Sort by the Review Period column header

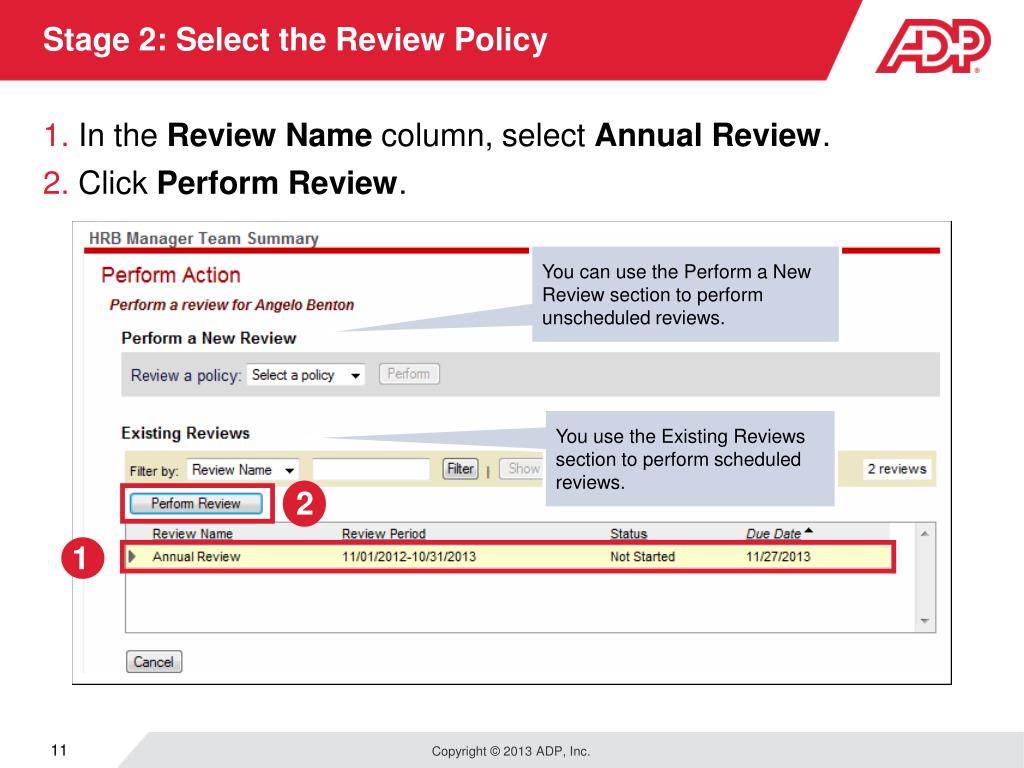tap(384, 534)
